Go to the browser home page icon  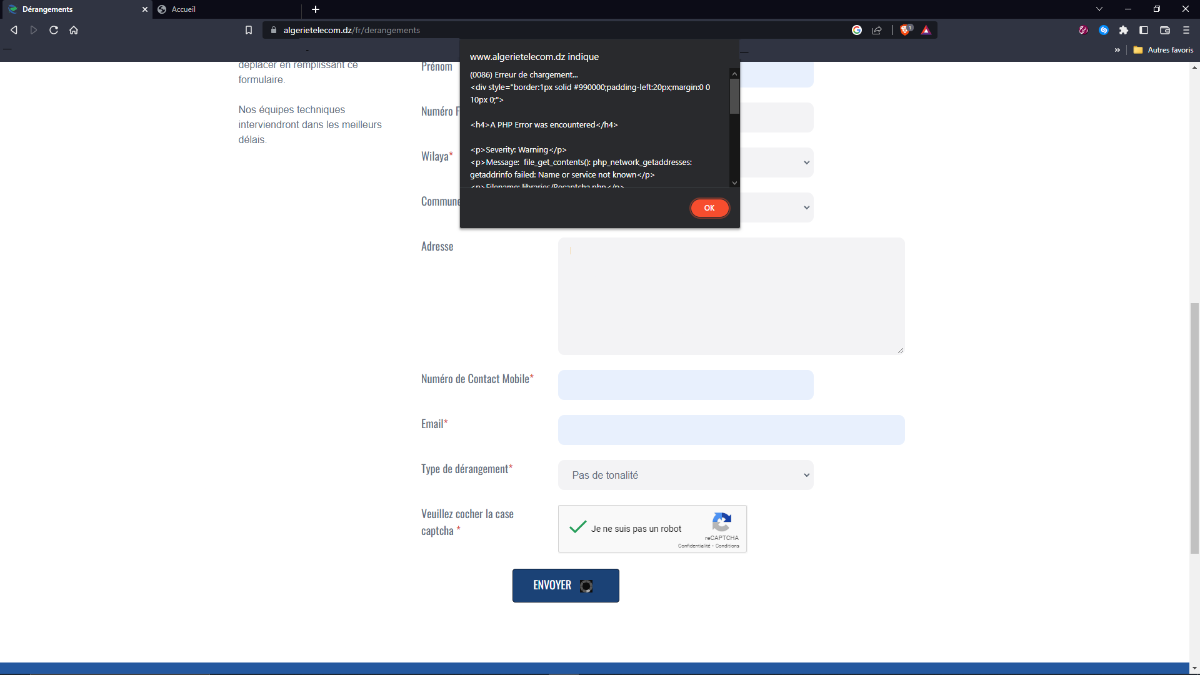tap(74, 30)
